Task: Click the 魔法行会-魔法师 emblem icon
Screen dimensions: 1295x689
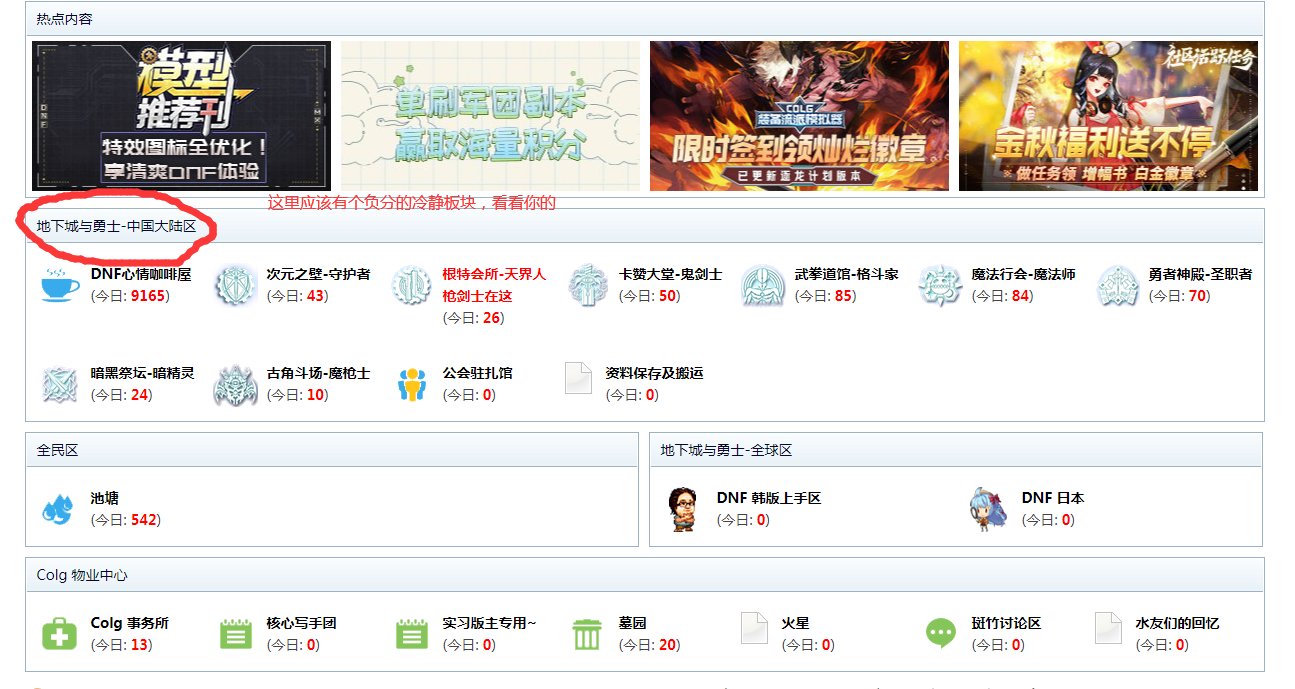Action: [940, 285]
